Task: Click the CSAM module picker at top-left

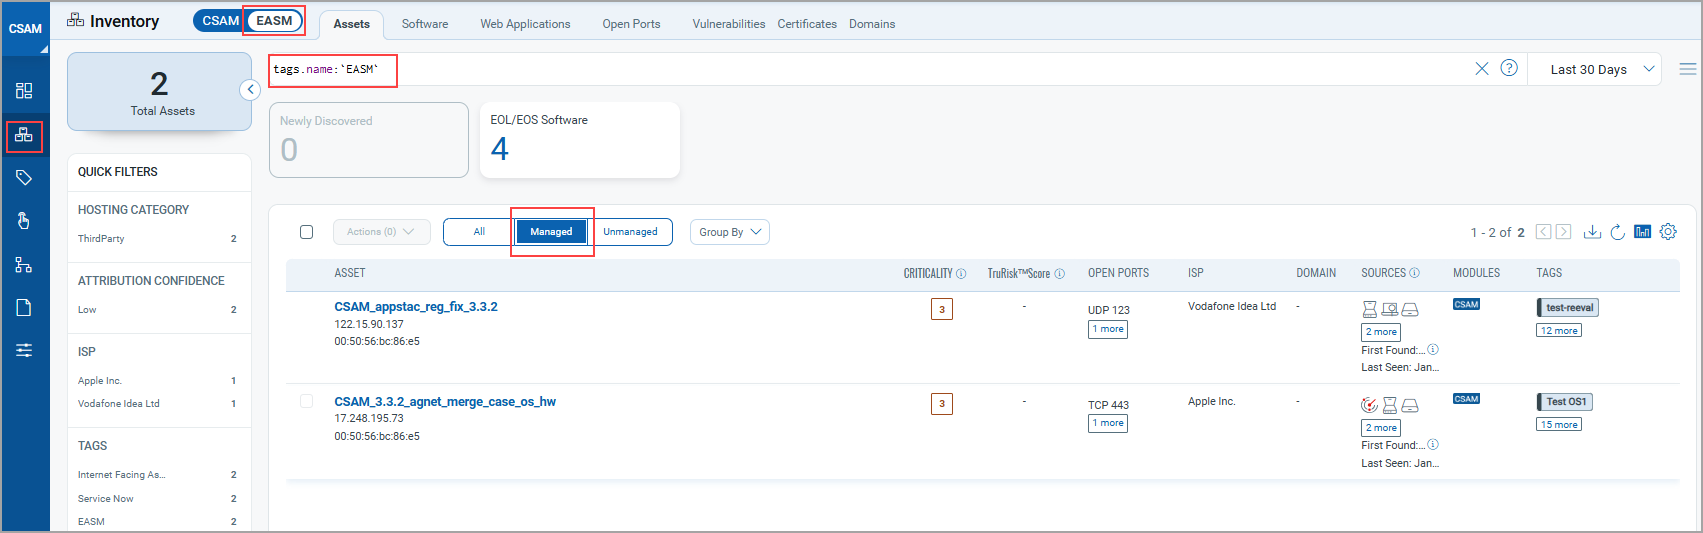Action: (25, 29)
